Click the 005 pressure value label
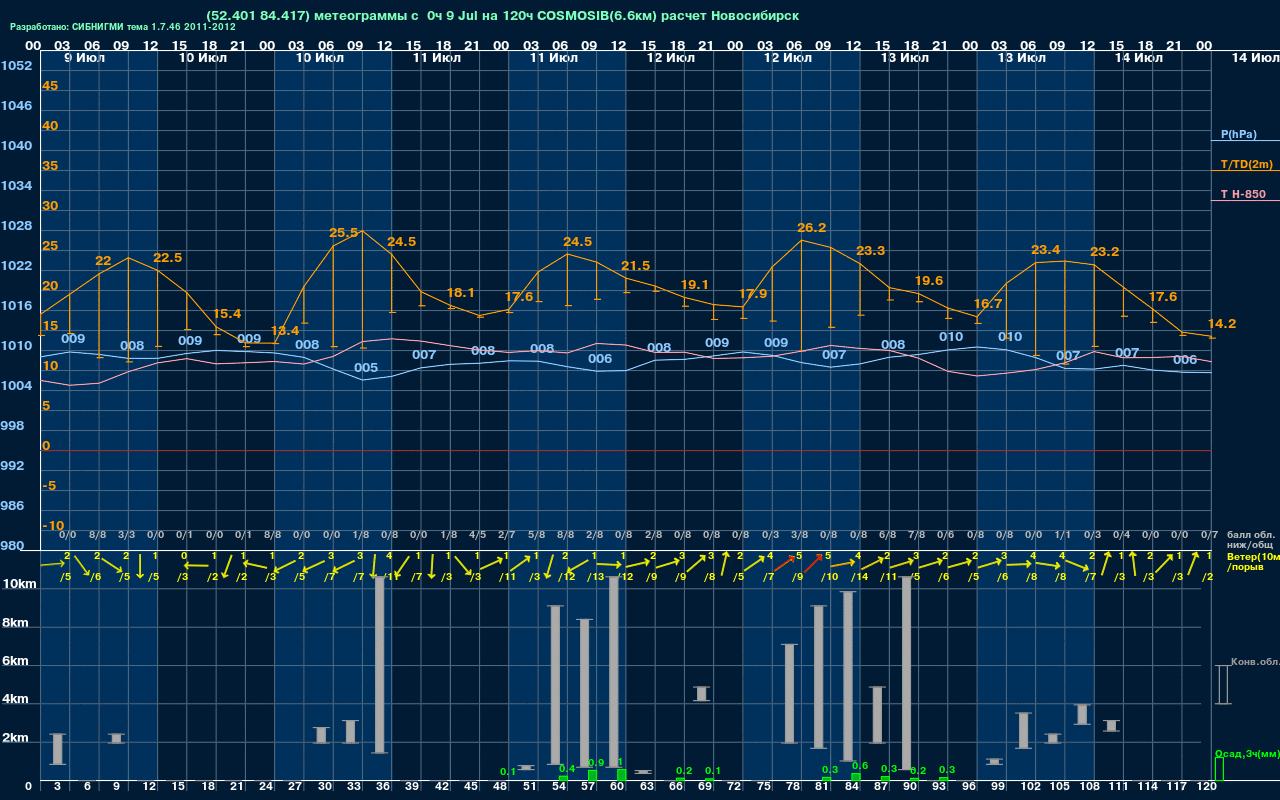 click(366, 367)
